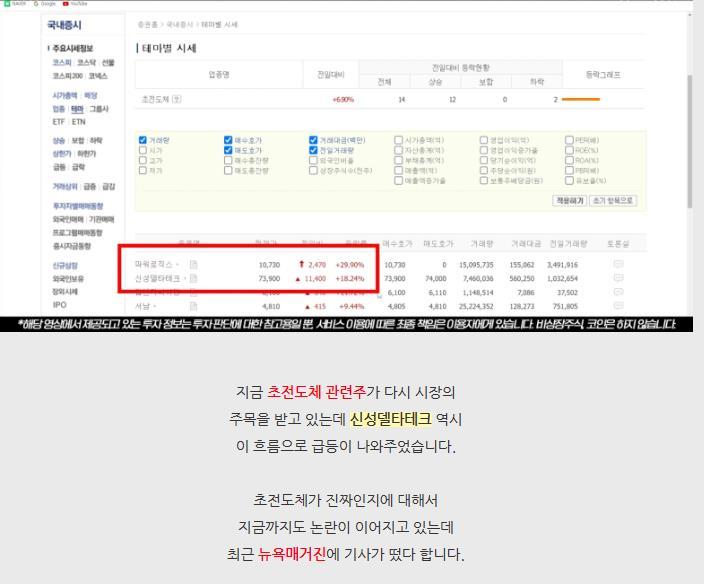The height and width of the screenshot is (584, 704).
Task: Open 증시자금동향 in the sidebar
Action: click(x=72, y=246)
